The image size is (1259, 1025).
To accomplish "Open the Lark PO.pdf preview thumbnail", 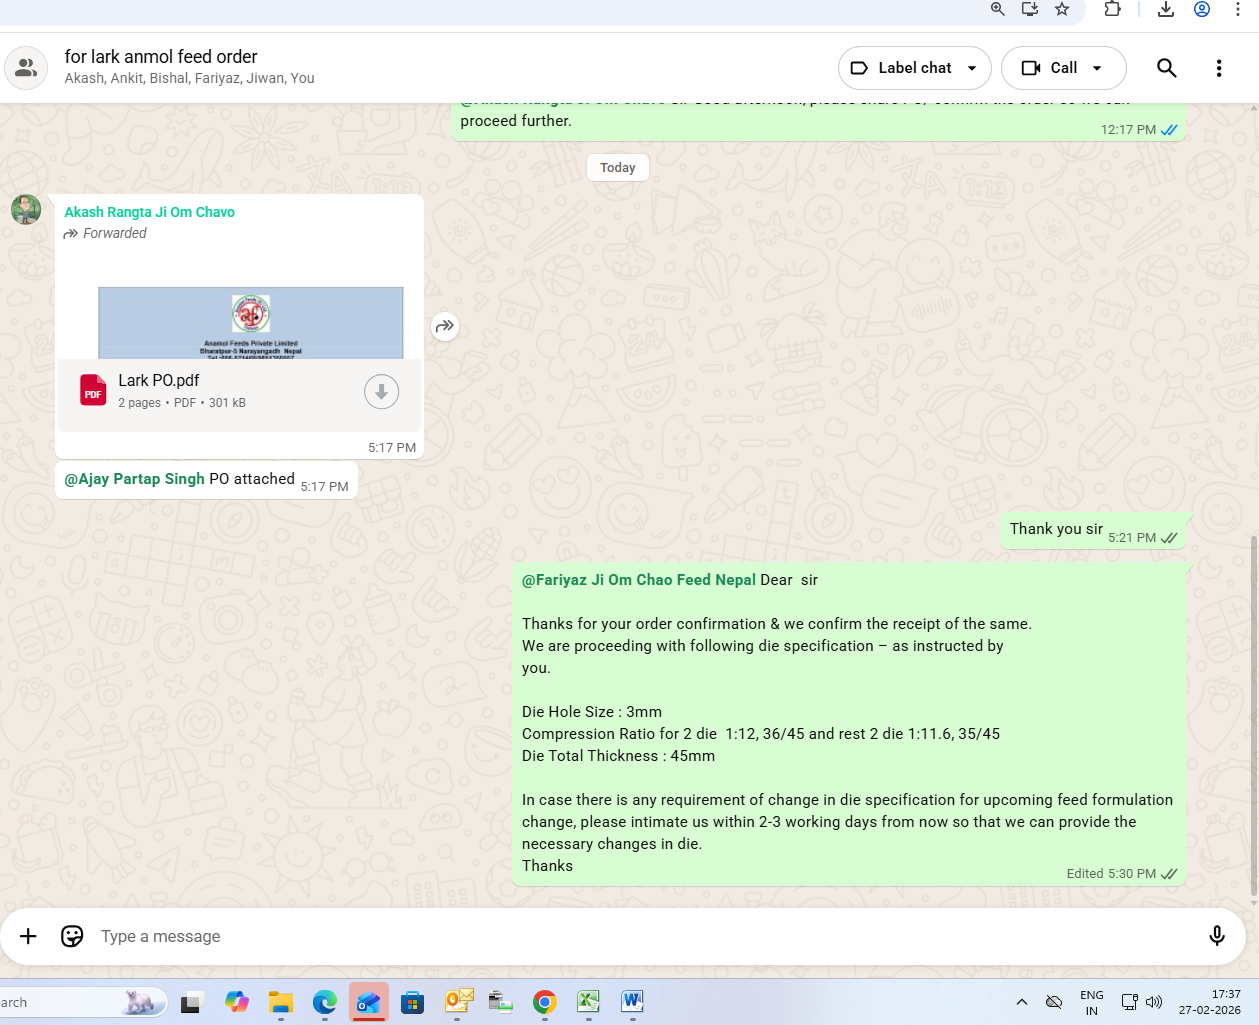I will click(250, 322).
